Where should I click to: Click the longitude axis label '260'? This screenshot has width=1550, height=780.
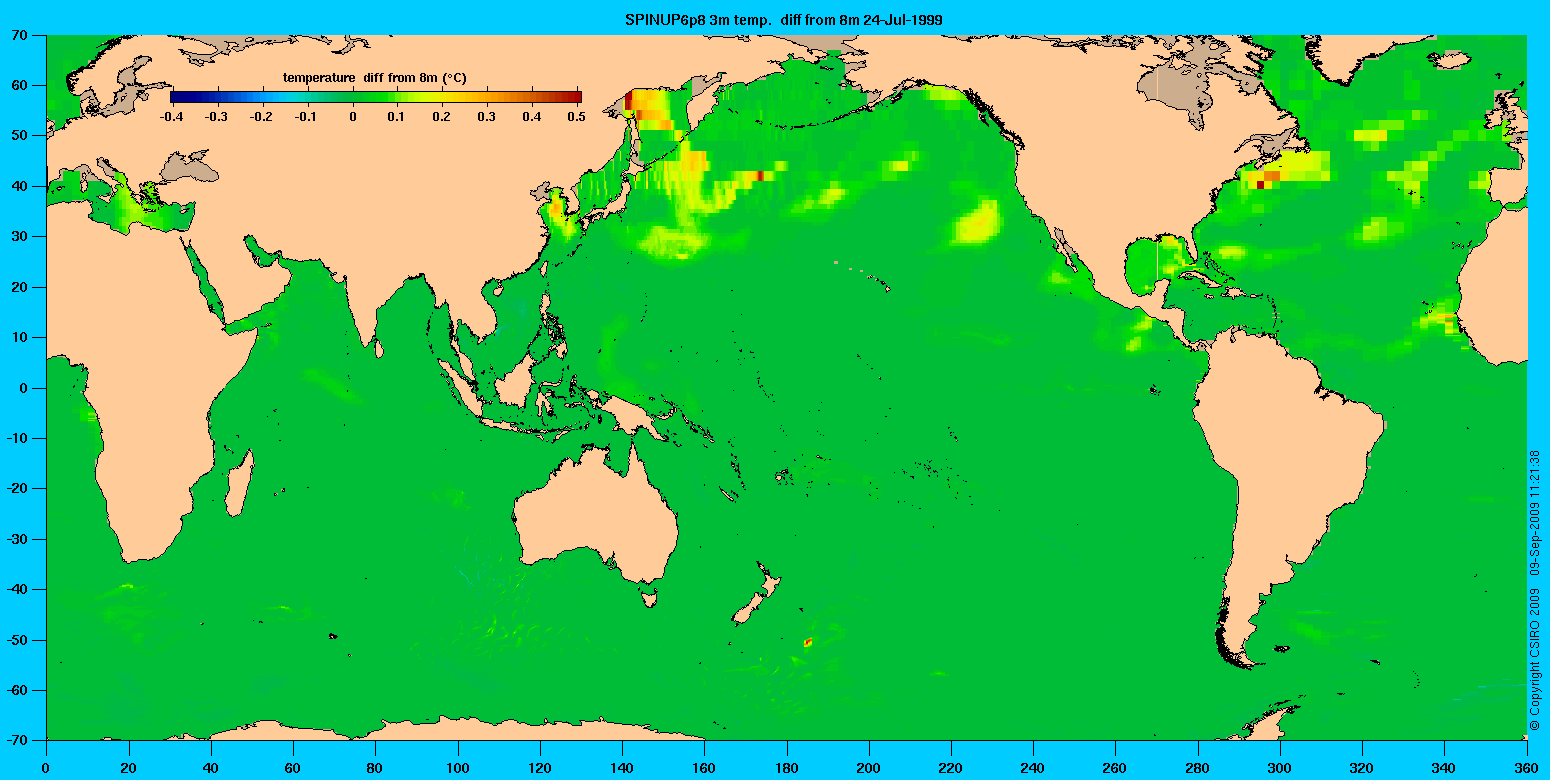click(x=1115, y=770)
